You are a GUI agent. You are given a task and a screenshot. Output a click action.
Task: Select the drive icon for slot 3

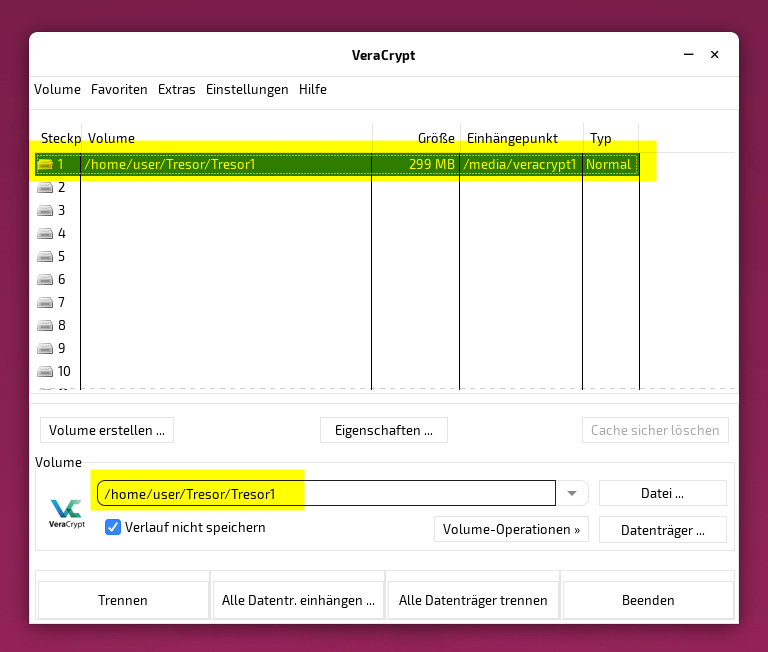click(x=45, y=210)
